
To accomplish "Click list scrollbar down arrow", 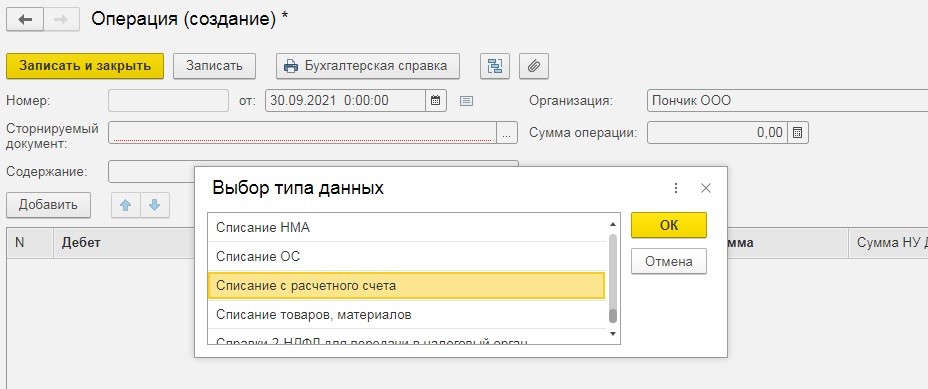I will pyautogui.click(x=613, y=335).
